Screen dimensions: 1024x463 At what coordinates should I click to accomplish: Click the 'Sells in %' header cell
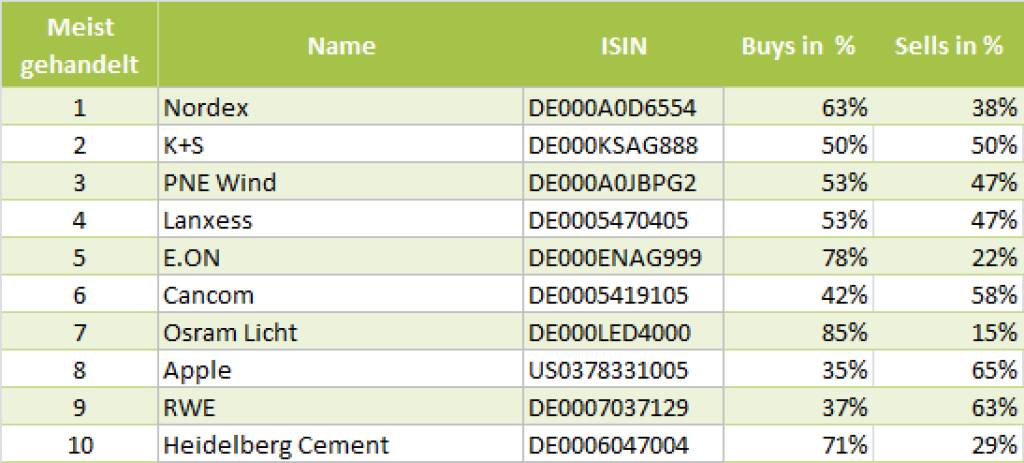[x=948, y=46]
